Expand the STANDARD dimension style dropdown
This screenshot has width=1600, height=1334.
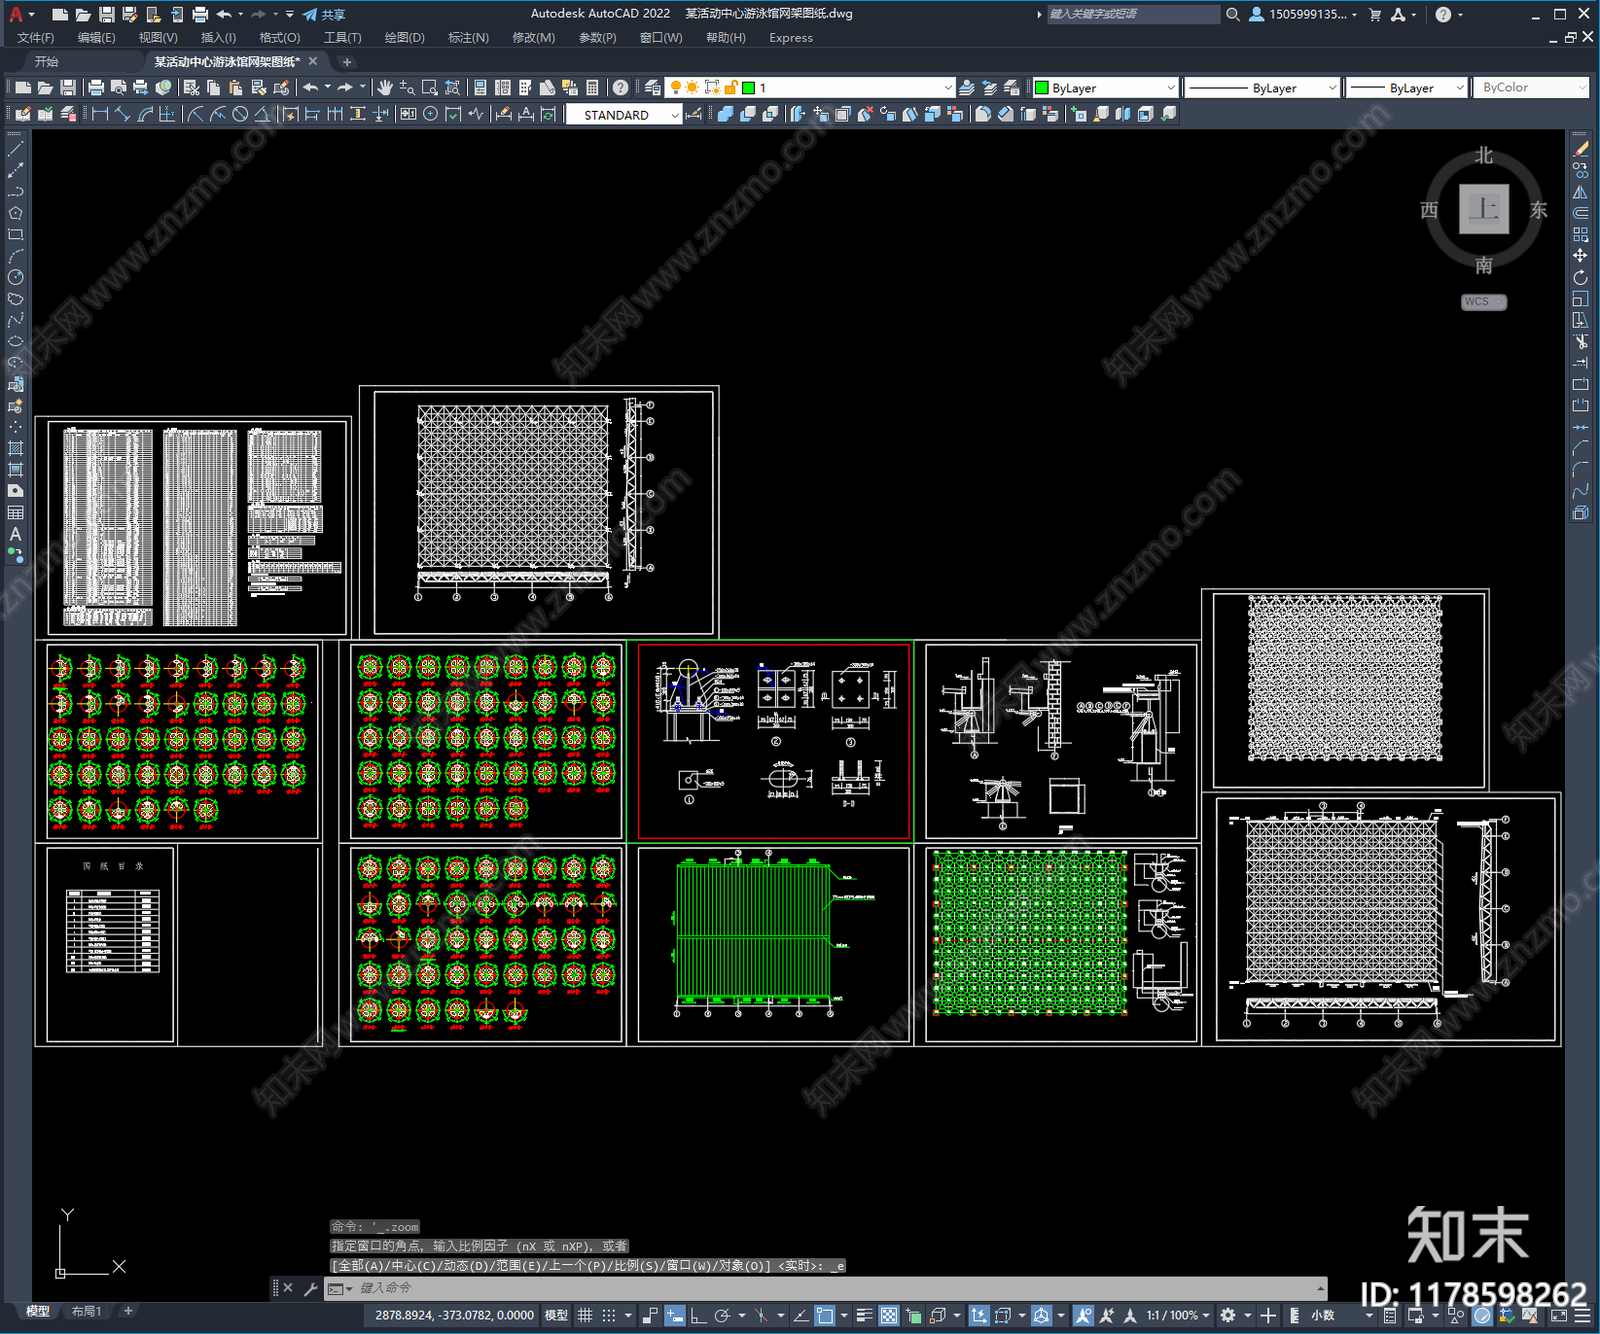(x=675, y=115)
